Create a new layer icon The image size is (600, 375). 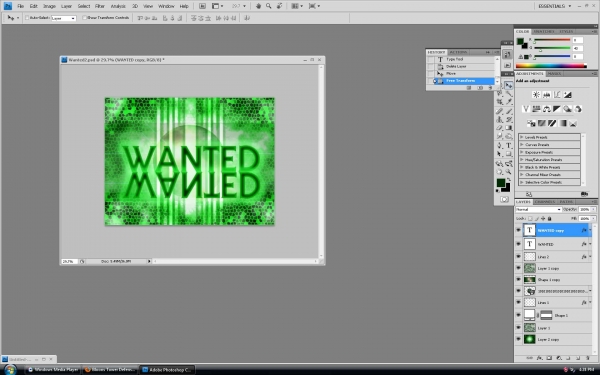click(x=578, y=358)
